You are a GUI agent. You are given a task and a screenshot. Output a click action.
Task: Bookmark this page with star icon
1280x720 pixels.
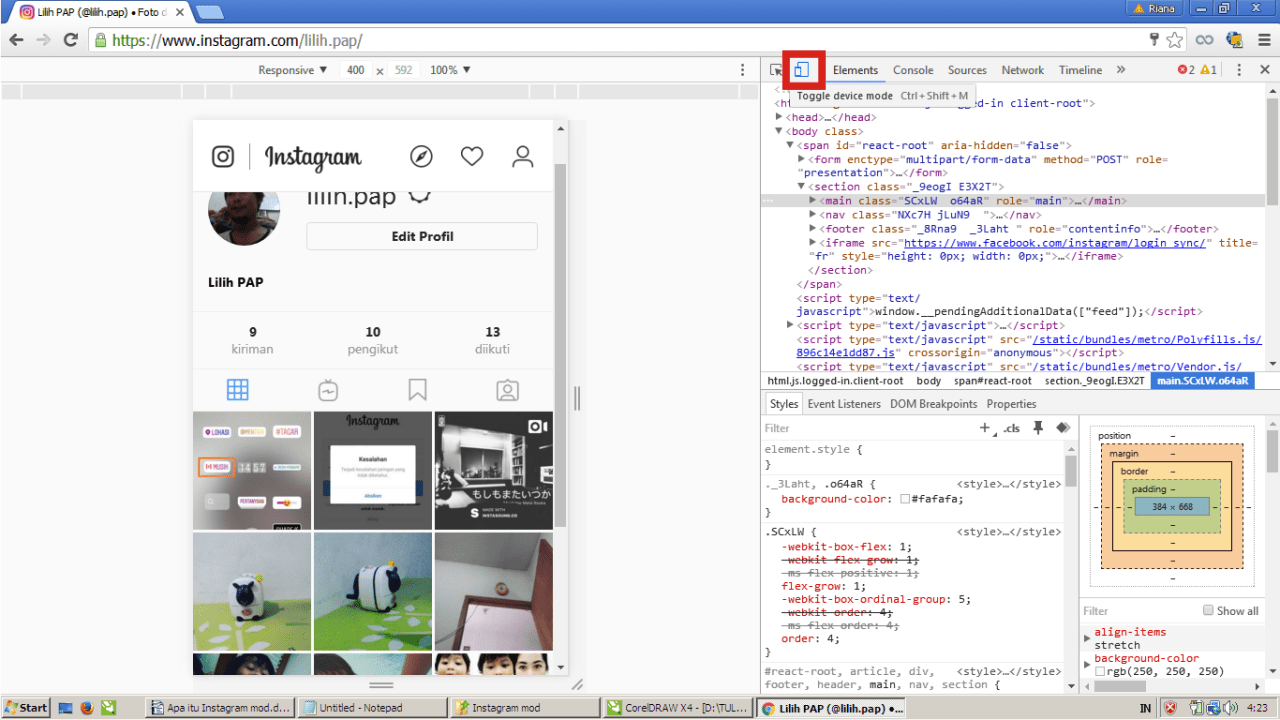1175,40
